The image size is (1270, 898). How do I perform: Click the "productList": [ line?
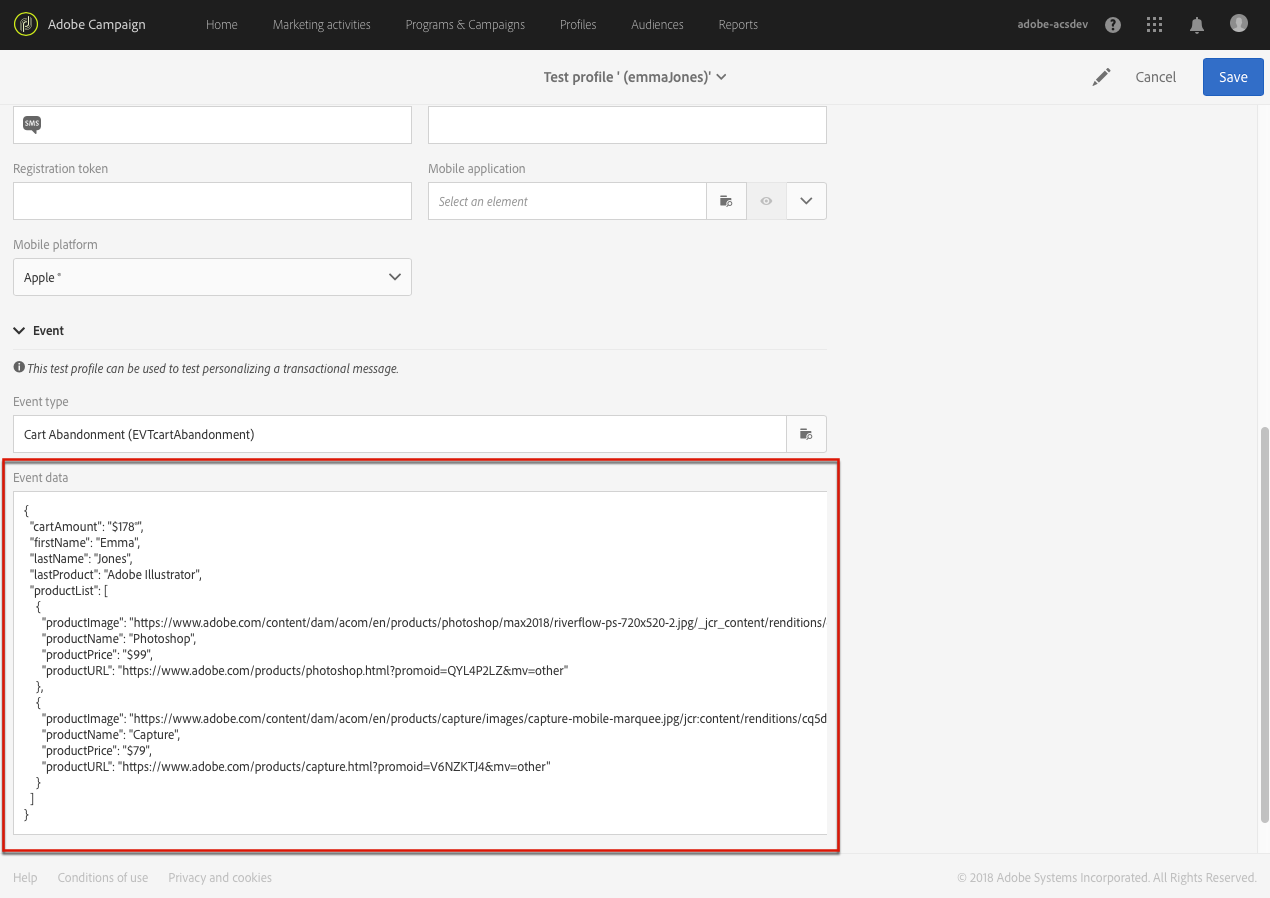click(x=69, y=591)
